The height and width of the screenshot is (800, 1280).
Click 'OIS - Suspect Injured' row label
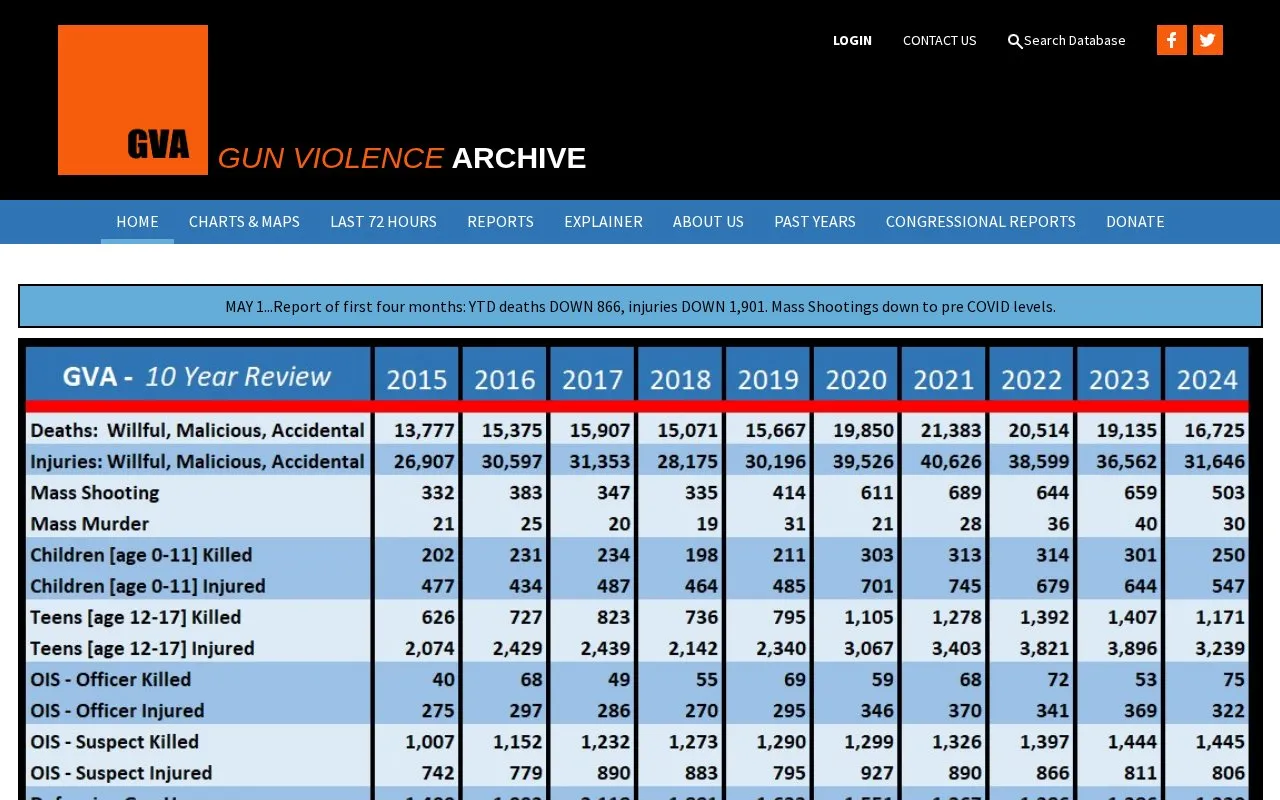pyautogui.click(x=121, y=772)
